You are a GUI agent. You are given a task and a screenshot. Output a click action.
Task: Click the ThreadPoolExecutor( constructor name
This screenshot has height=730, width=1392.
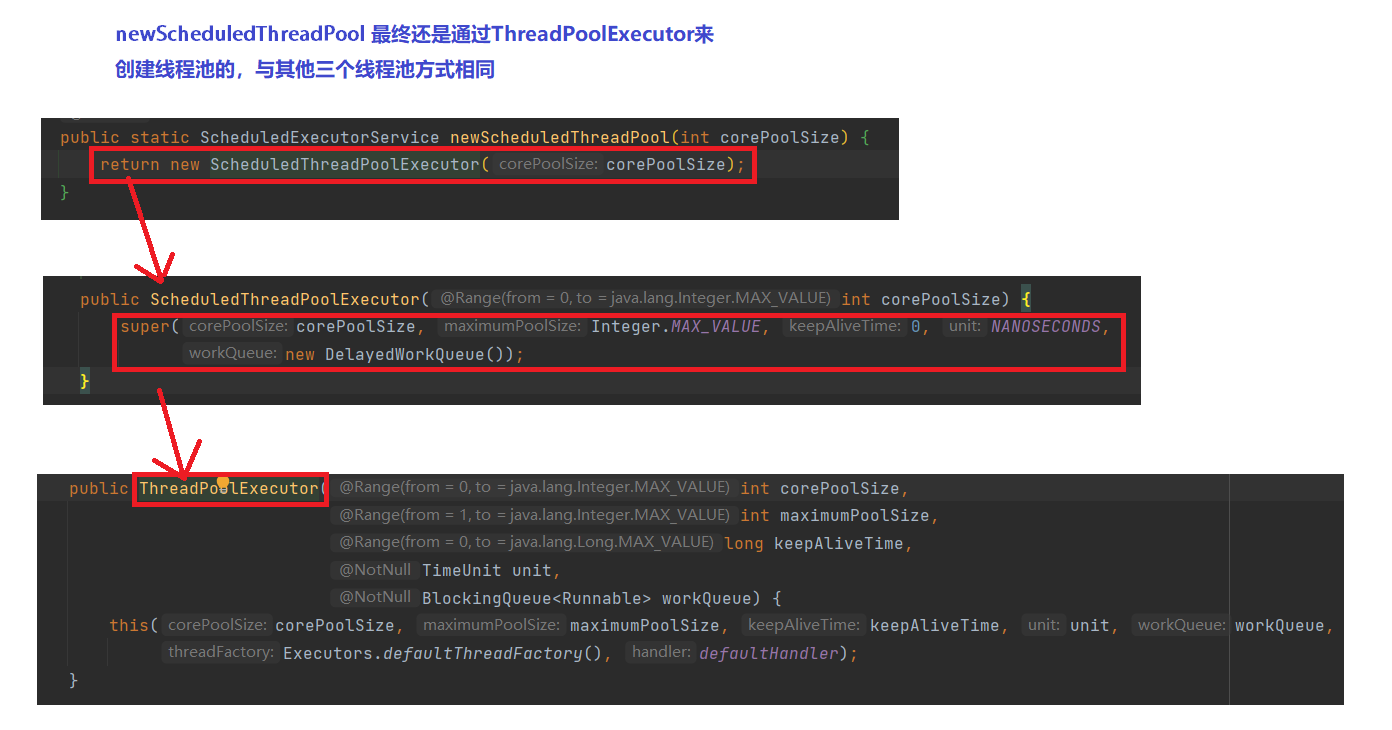pyautogui.click(x=228, y=488)
